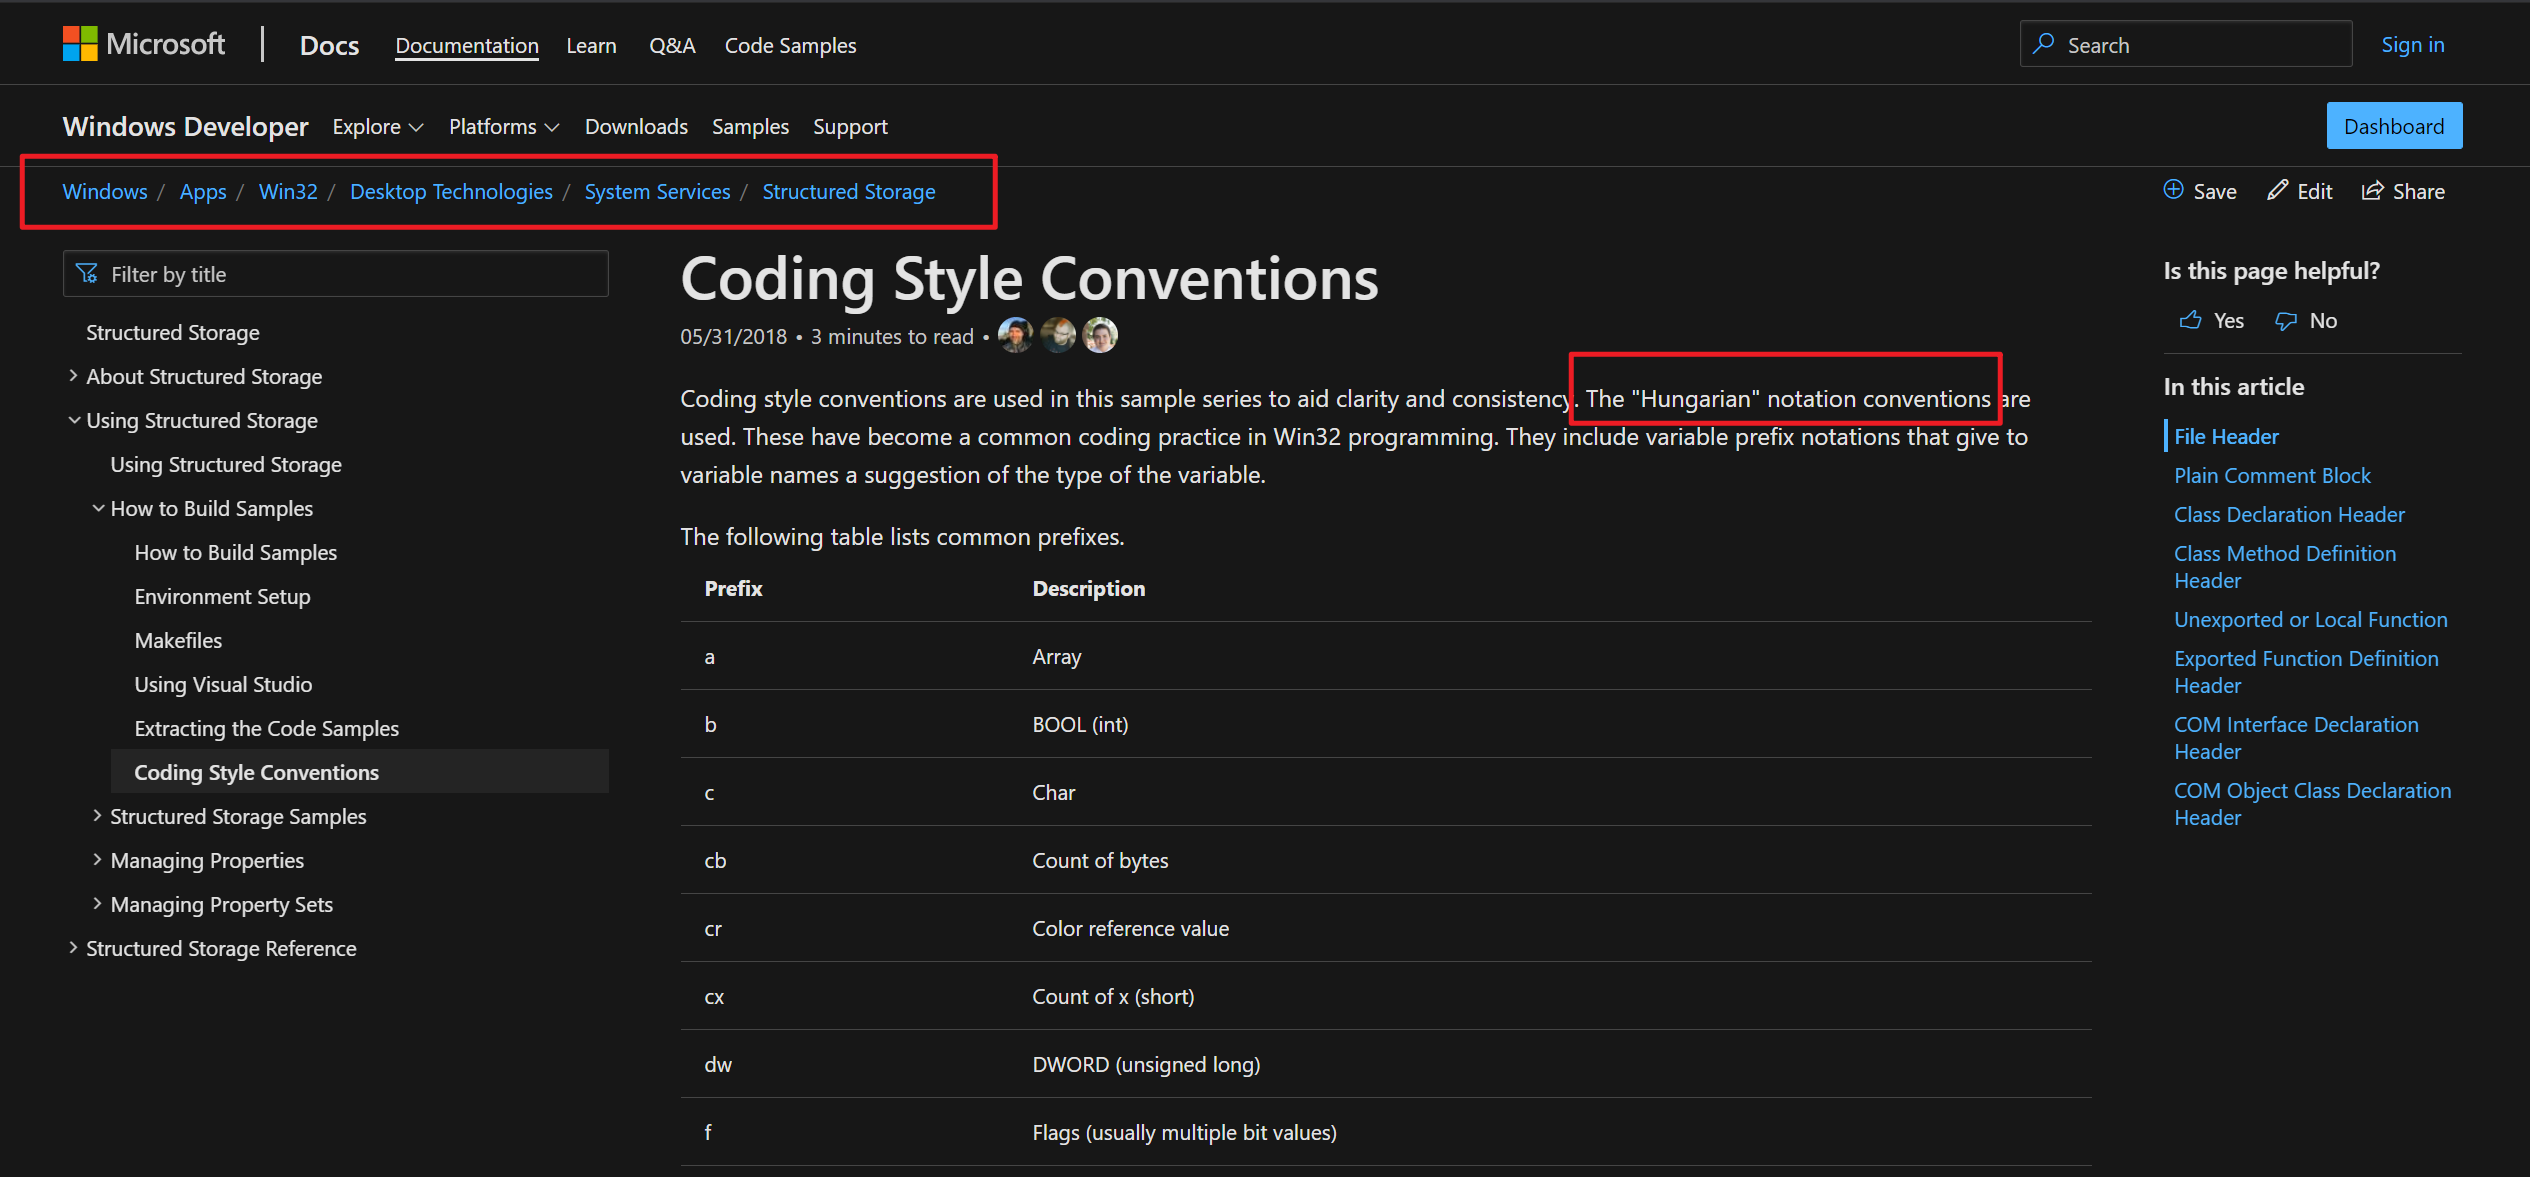Click the first contributor avatar
This screenshot has width=2530, height=1177.
(x=1015, y=335)
